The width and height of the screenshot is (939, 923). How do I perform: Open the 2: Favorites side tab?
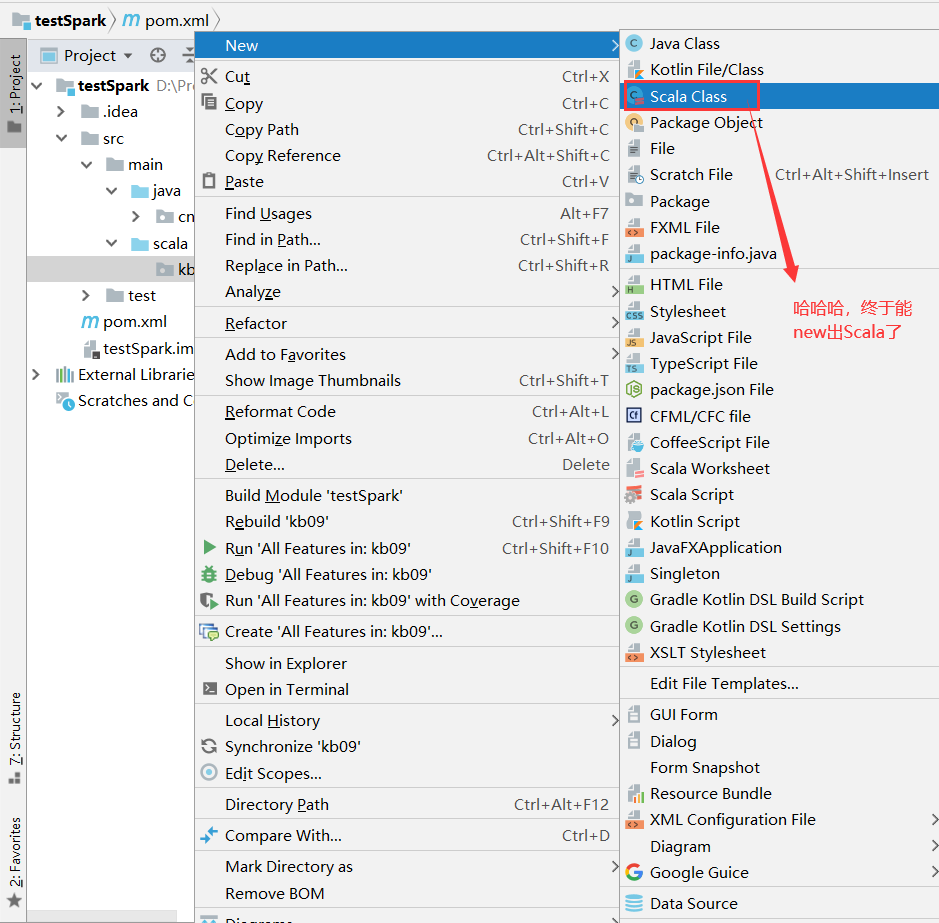point(14,861)
